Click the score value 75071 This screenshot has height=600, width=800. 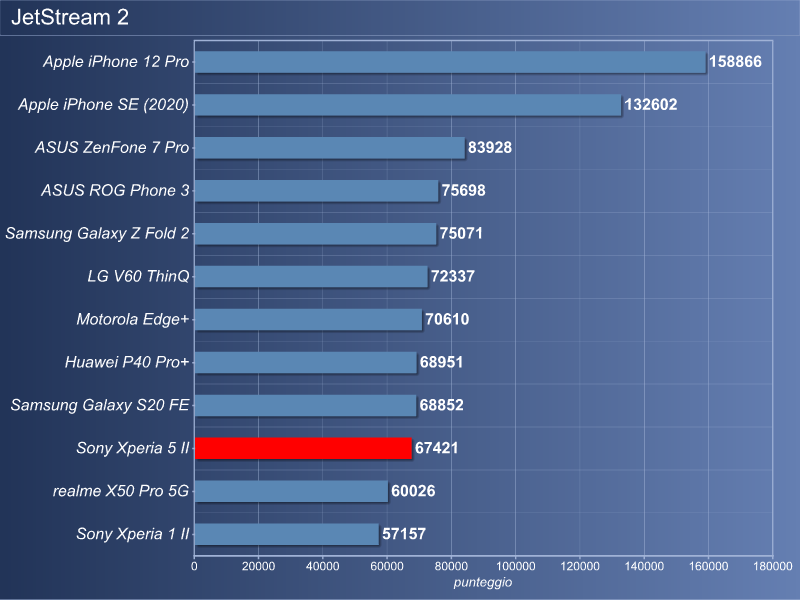(x=461, y=233)
